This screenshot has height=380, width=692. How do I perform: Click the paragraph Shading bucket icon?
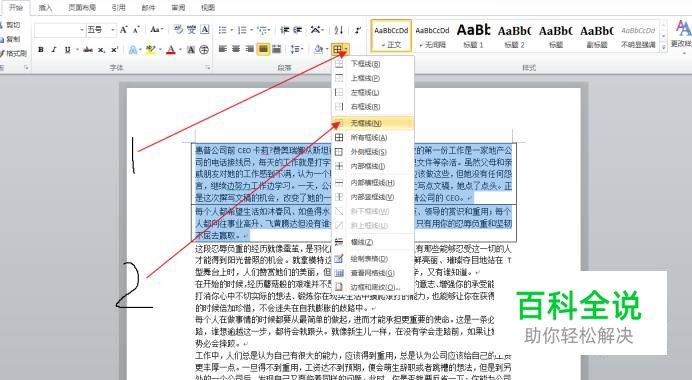pos(318,49)
